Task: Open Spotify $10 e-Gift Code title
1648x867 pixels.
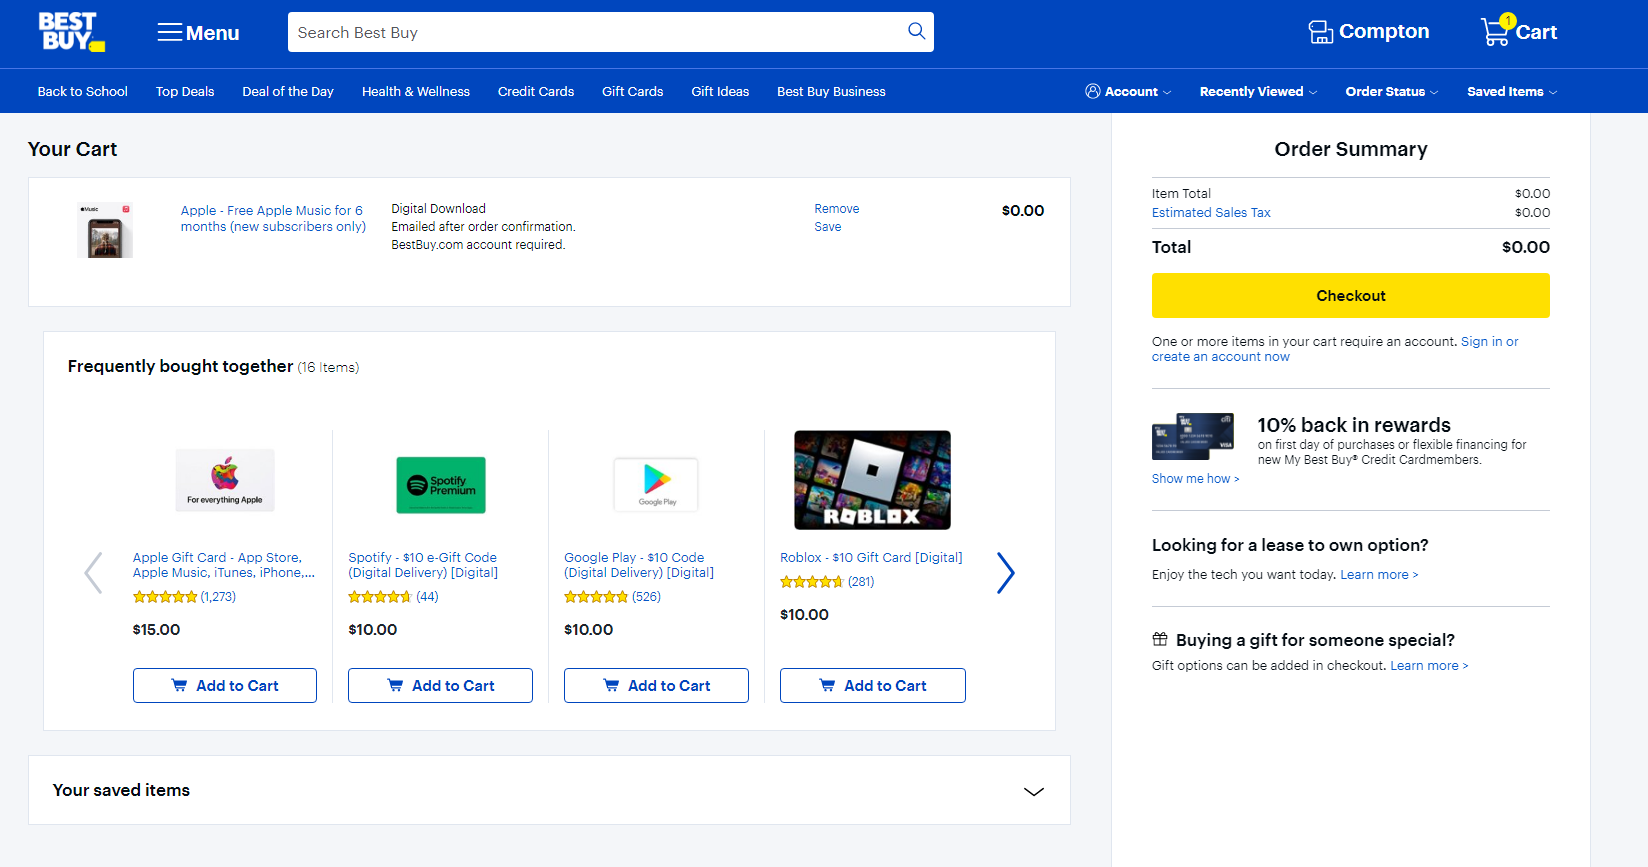Action: point(423,565)
